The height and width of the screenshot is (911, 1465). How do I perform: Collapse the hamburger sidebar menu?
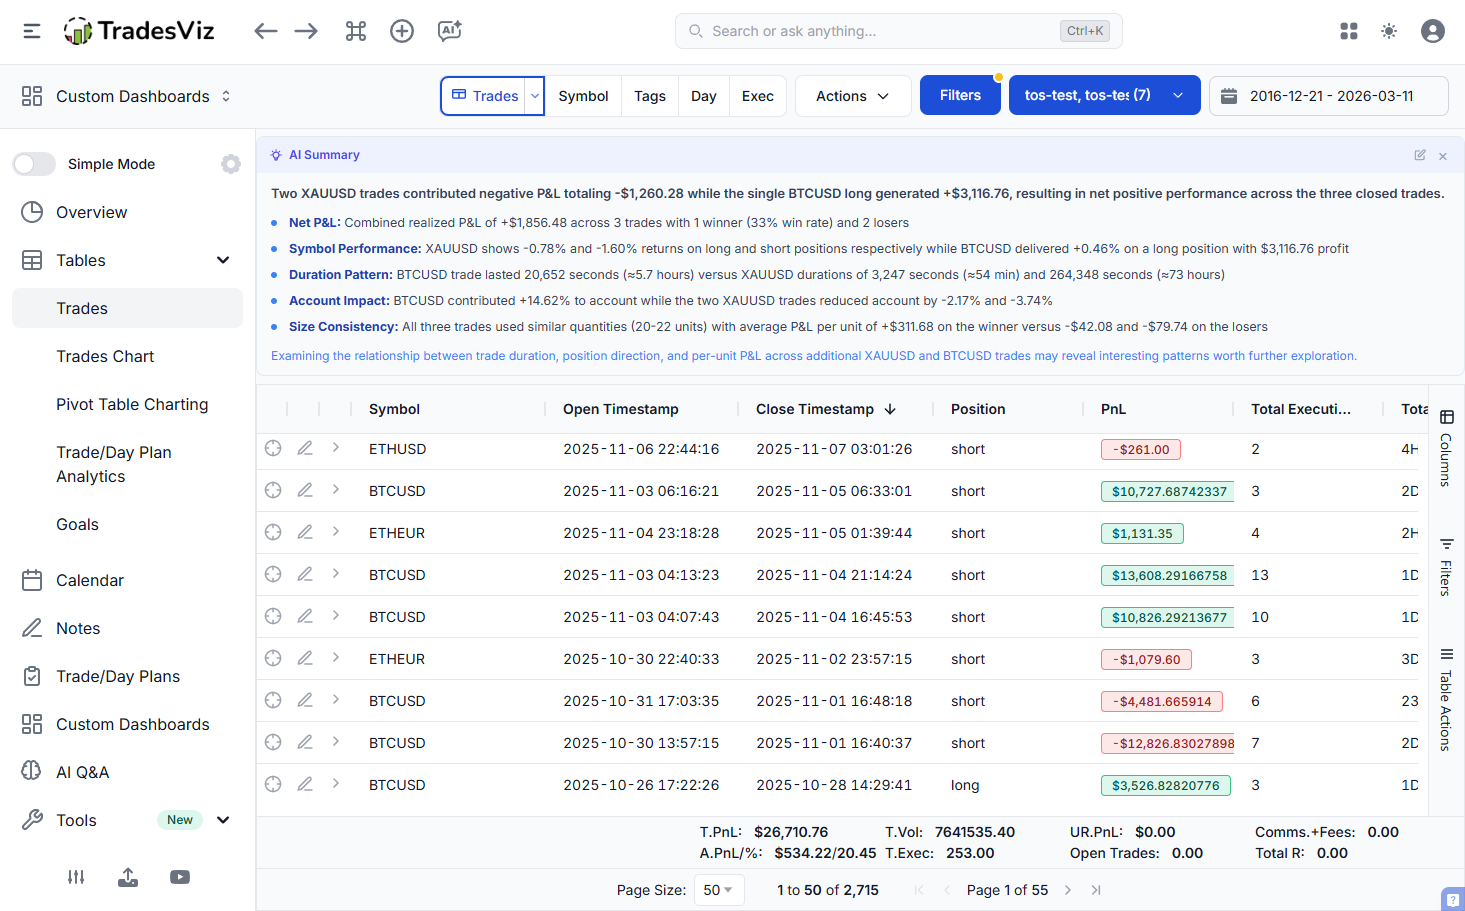[x=32, y=31]
